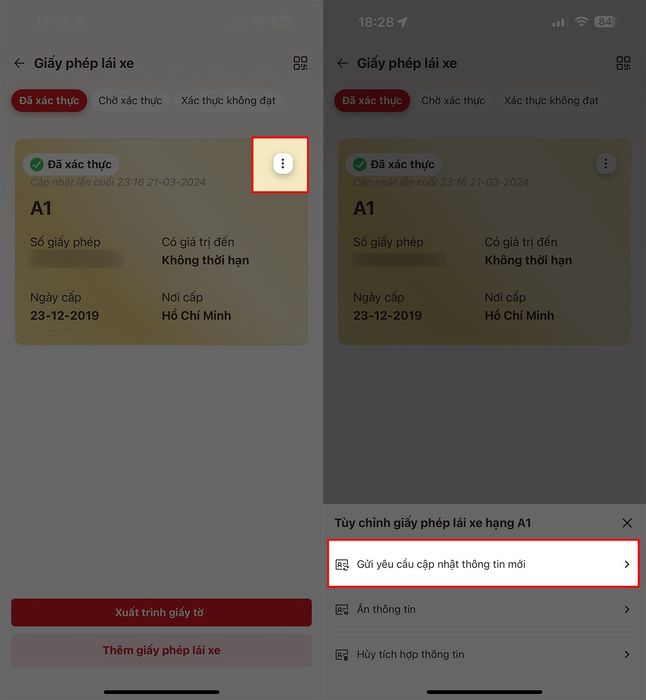This screenshot has height=700, width=646.
Task: Switch to Chờ xác thực tab on left
Action: tap(130, 100)
